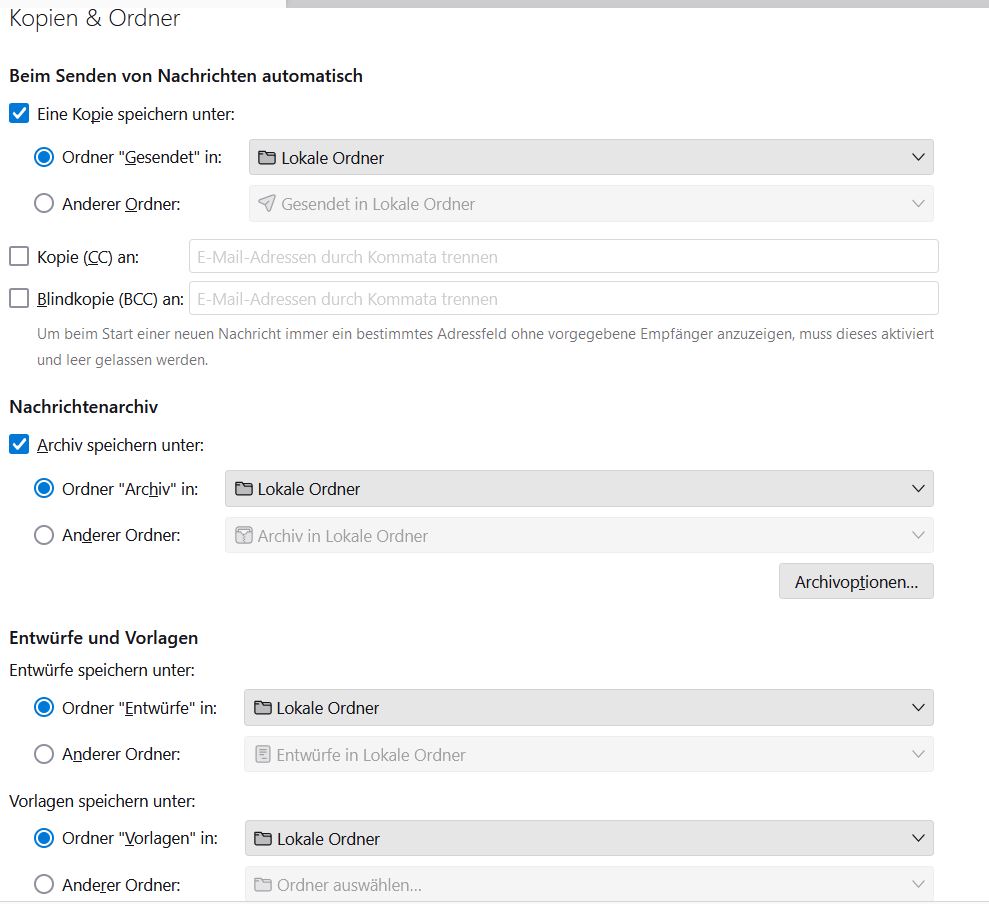Open the "Archiv" Lokale Ordner dropdown
Screen dimensions: 989x904
(579, 489)
